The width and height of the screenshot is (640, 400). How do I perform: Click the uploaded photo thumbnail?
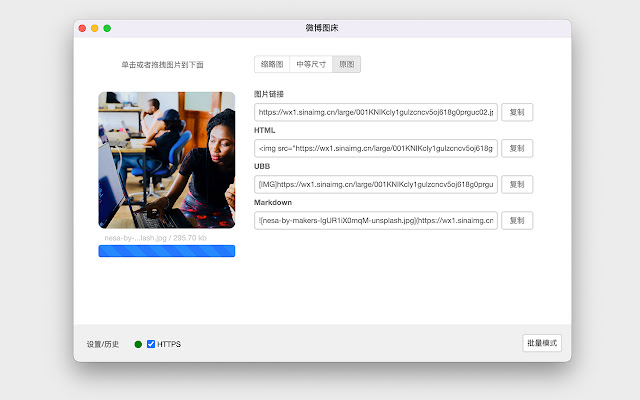click(167, 160)
